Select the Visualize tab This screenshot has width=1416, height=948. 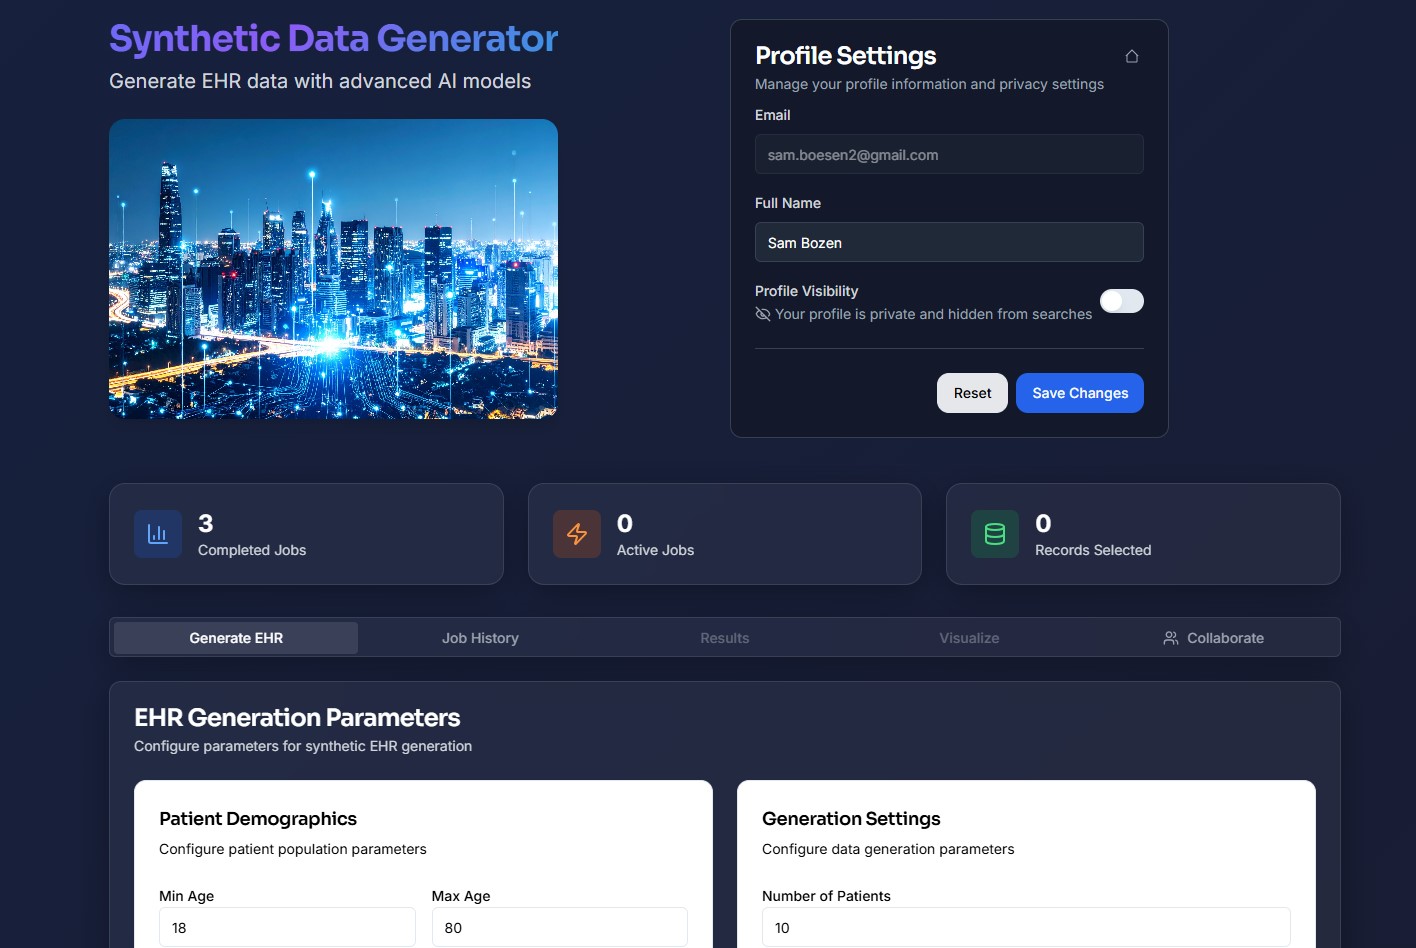[969, 638]
